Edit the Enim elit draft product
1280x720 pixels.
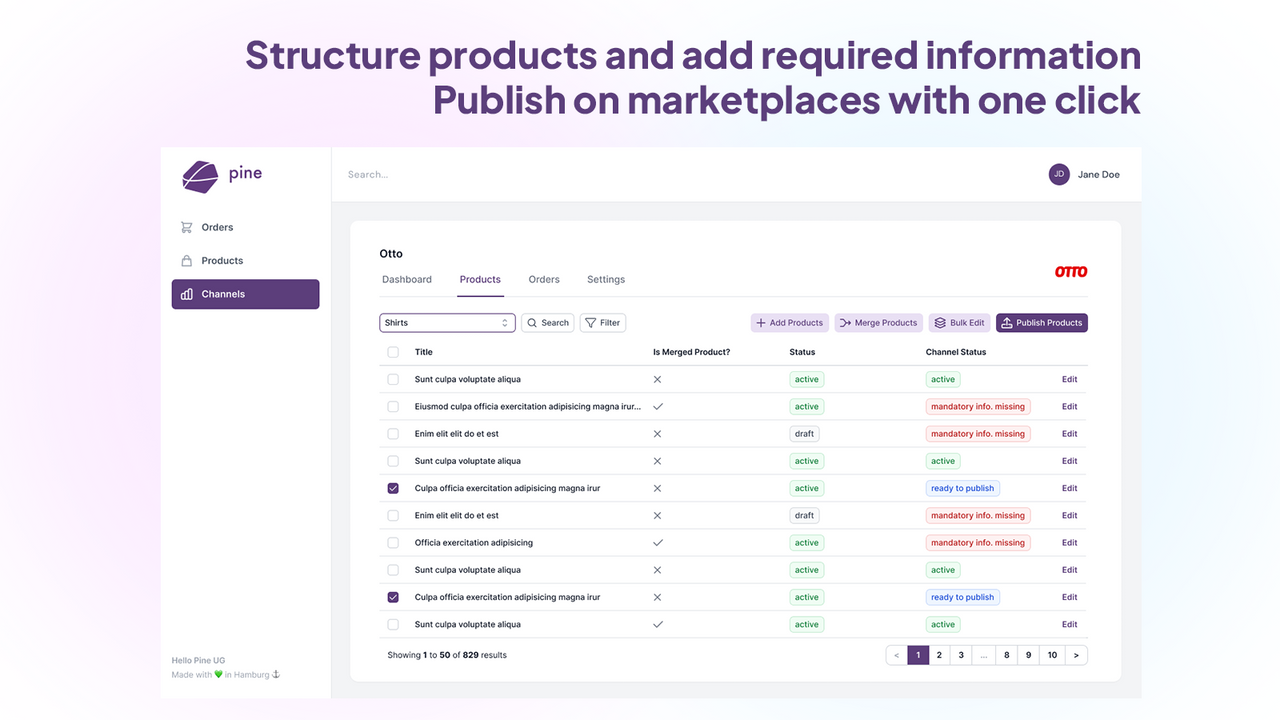1069,433
